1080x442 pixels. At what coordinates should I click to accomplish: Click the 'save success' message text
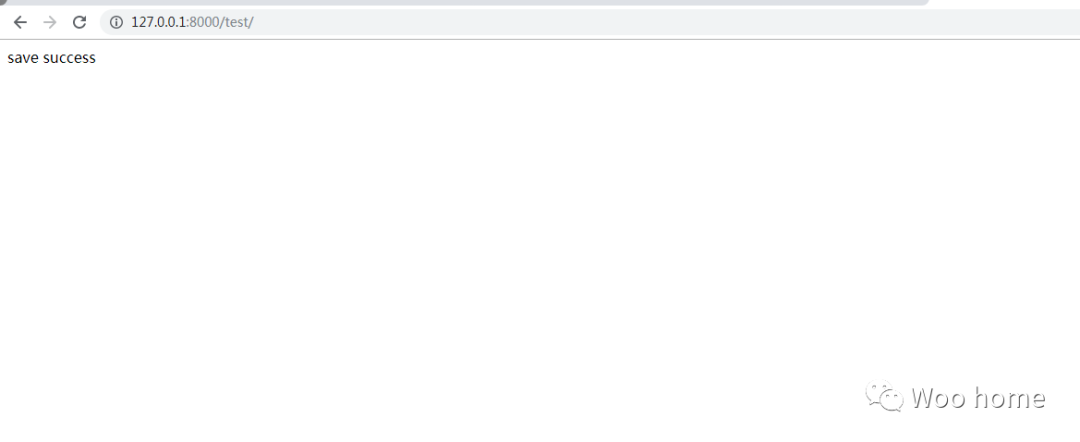point(52,58)
